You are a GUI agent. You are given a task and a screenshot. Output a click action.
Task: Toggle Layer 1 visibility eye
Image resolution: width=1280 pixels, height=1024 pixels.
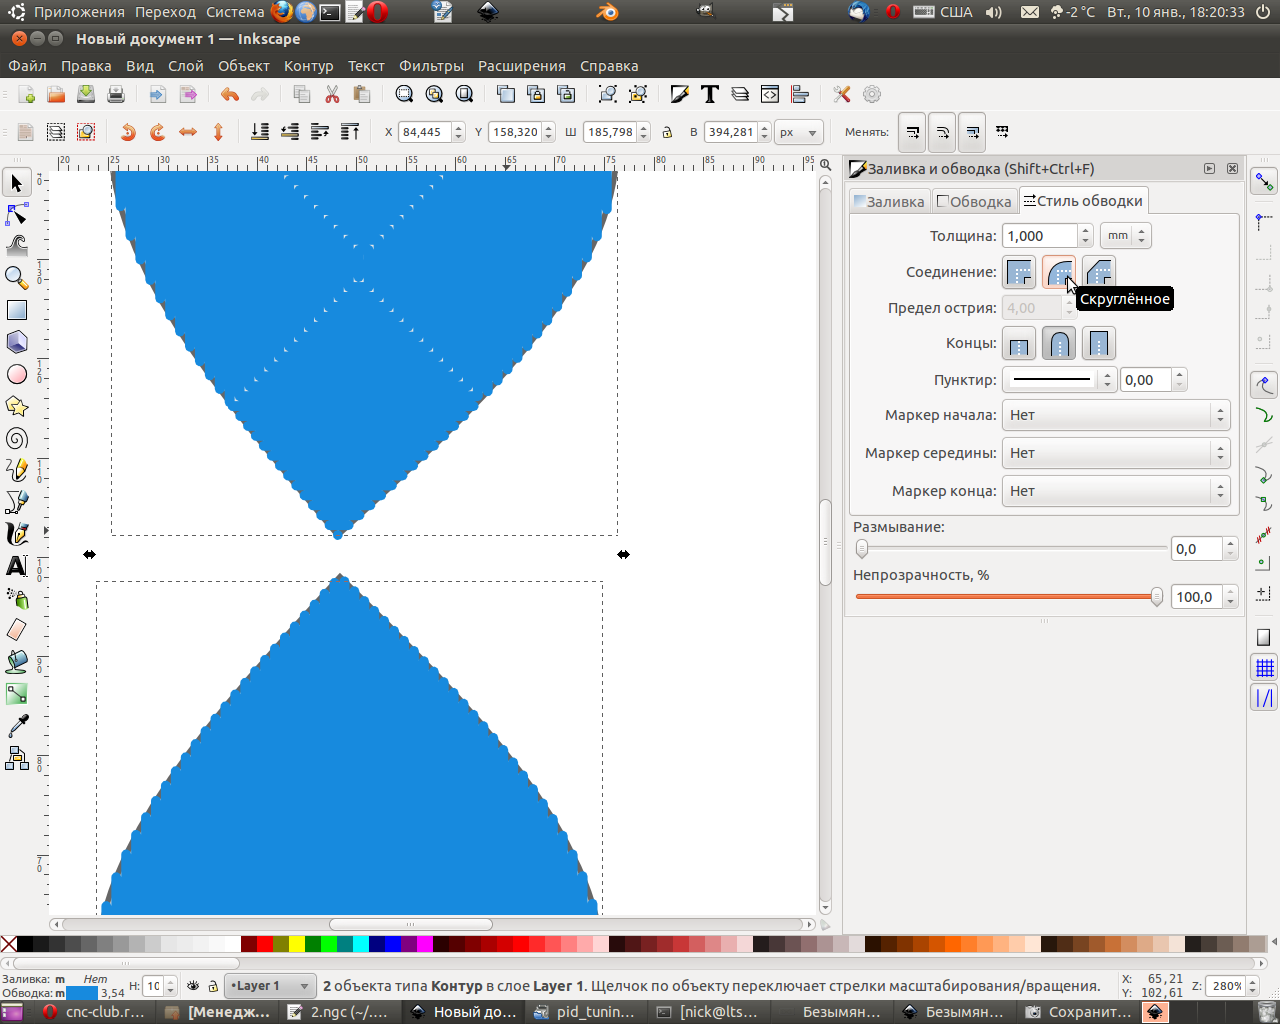tap(193, 986)
